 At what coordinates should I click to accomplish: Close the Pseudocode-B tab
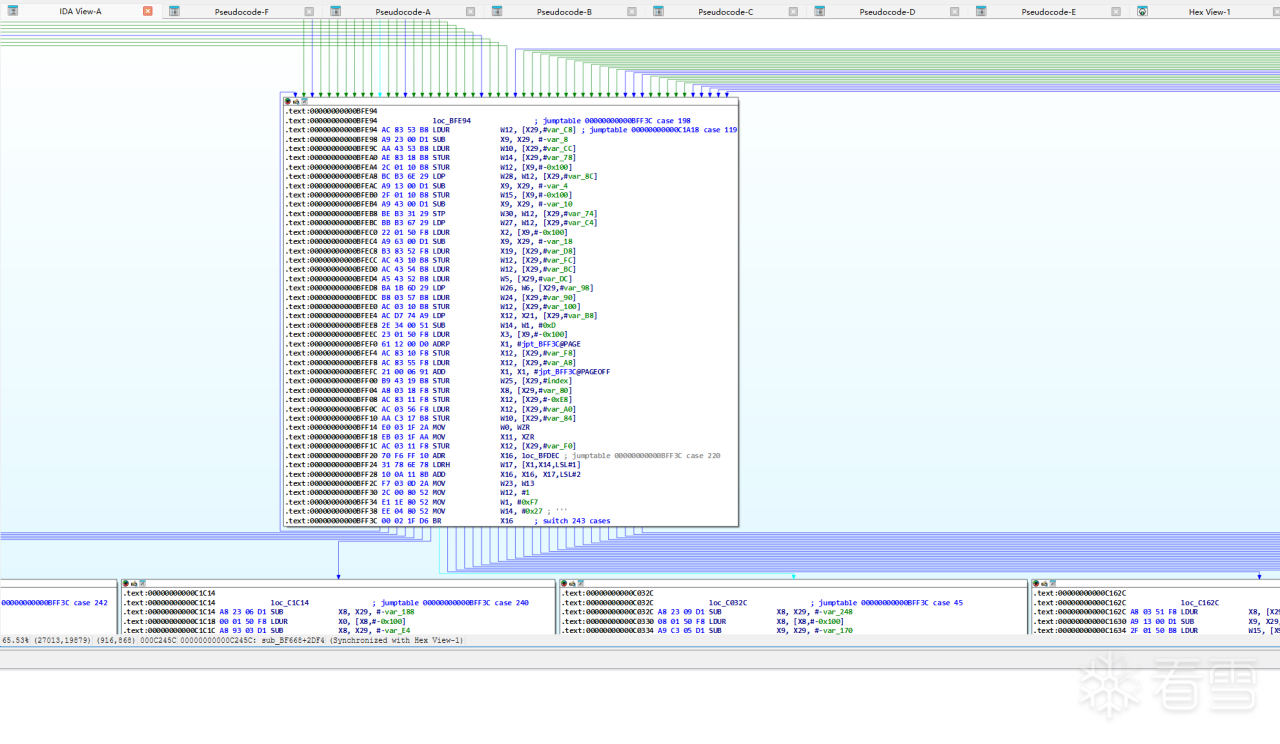tap(632, 12)
